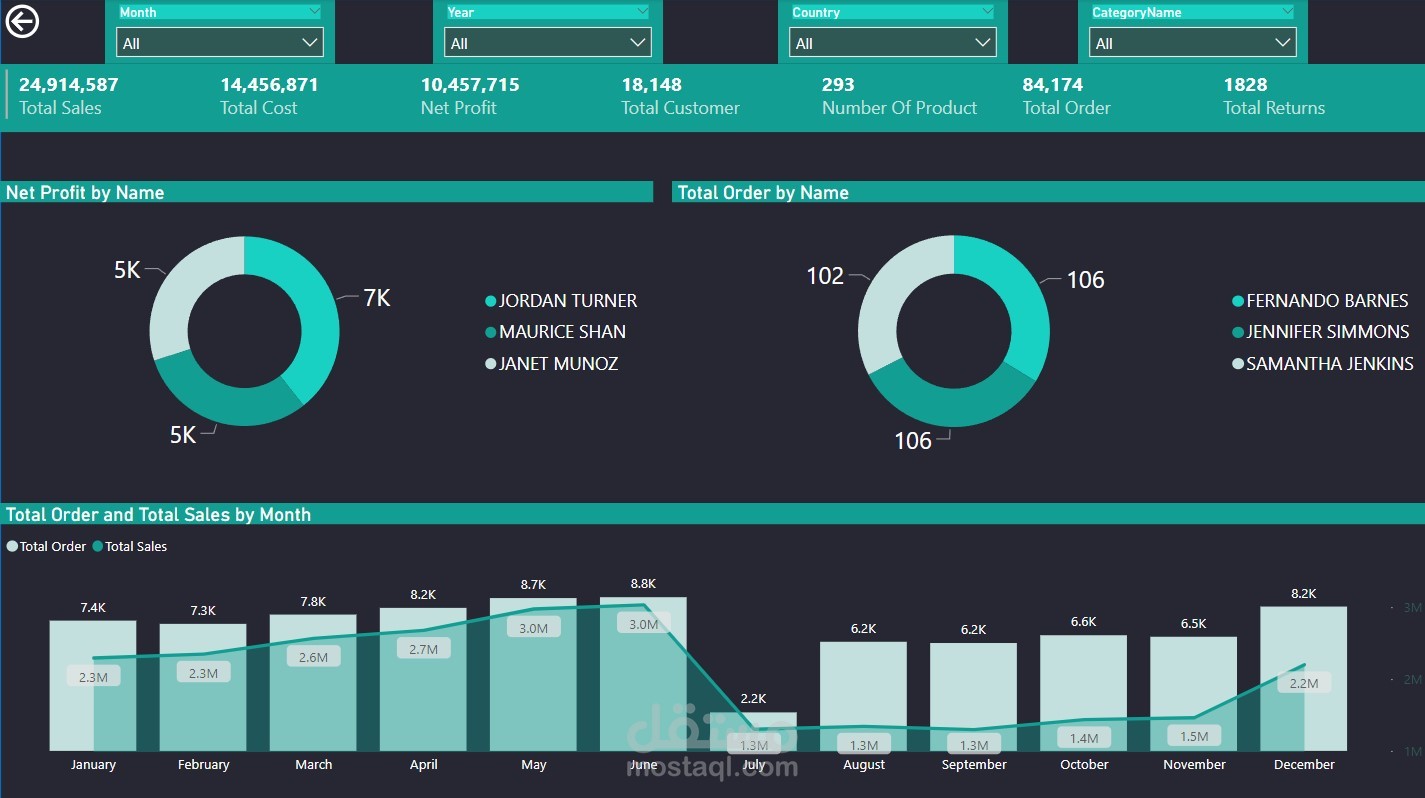
Task: Click the June bar showing 8.8K
Action: (643, 673)
